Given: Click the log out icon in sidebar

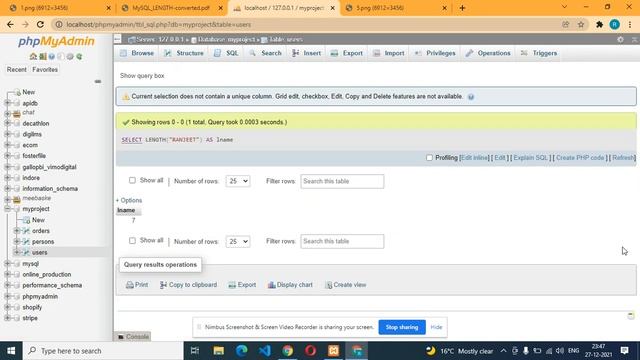Looking at the screenshot, I should point(42,56).
